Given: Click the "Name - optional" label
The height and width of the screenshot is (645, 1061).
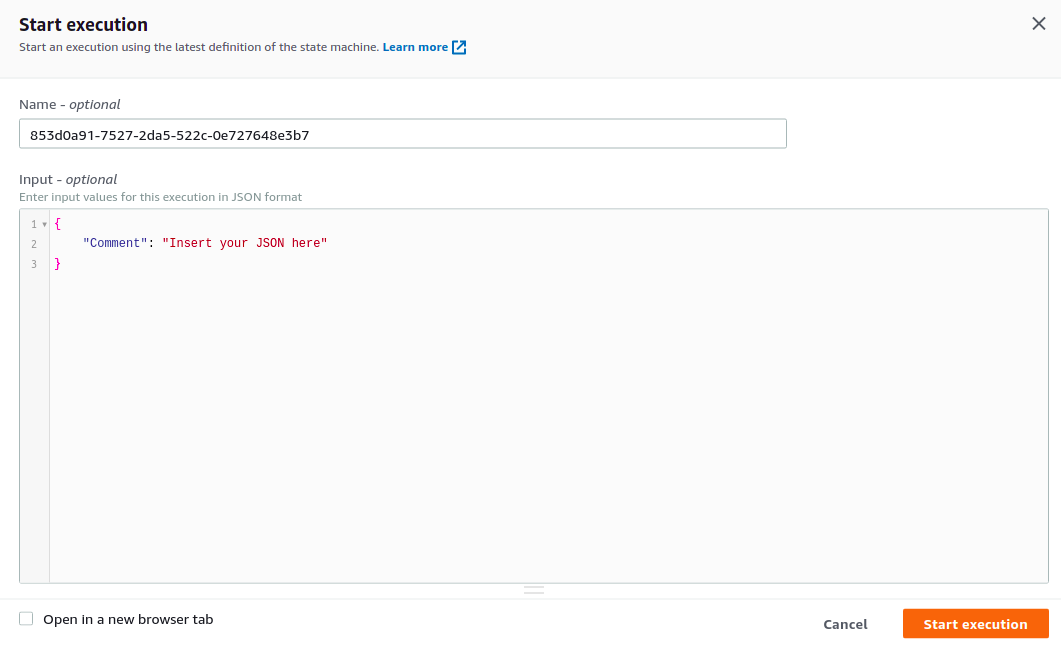Looking at the screenshot, I should pyautogui.click(x=70, y=104).
